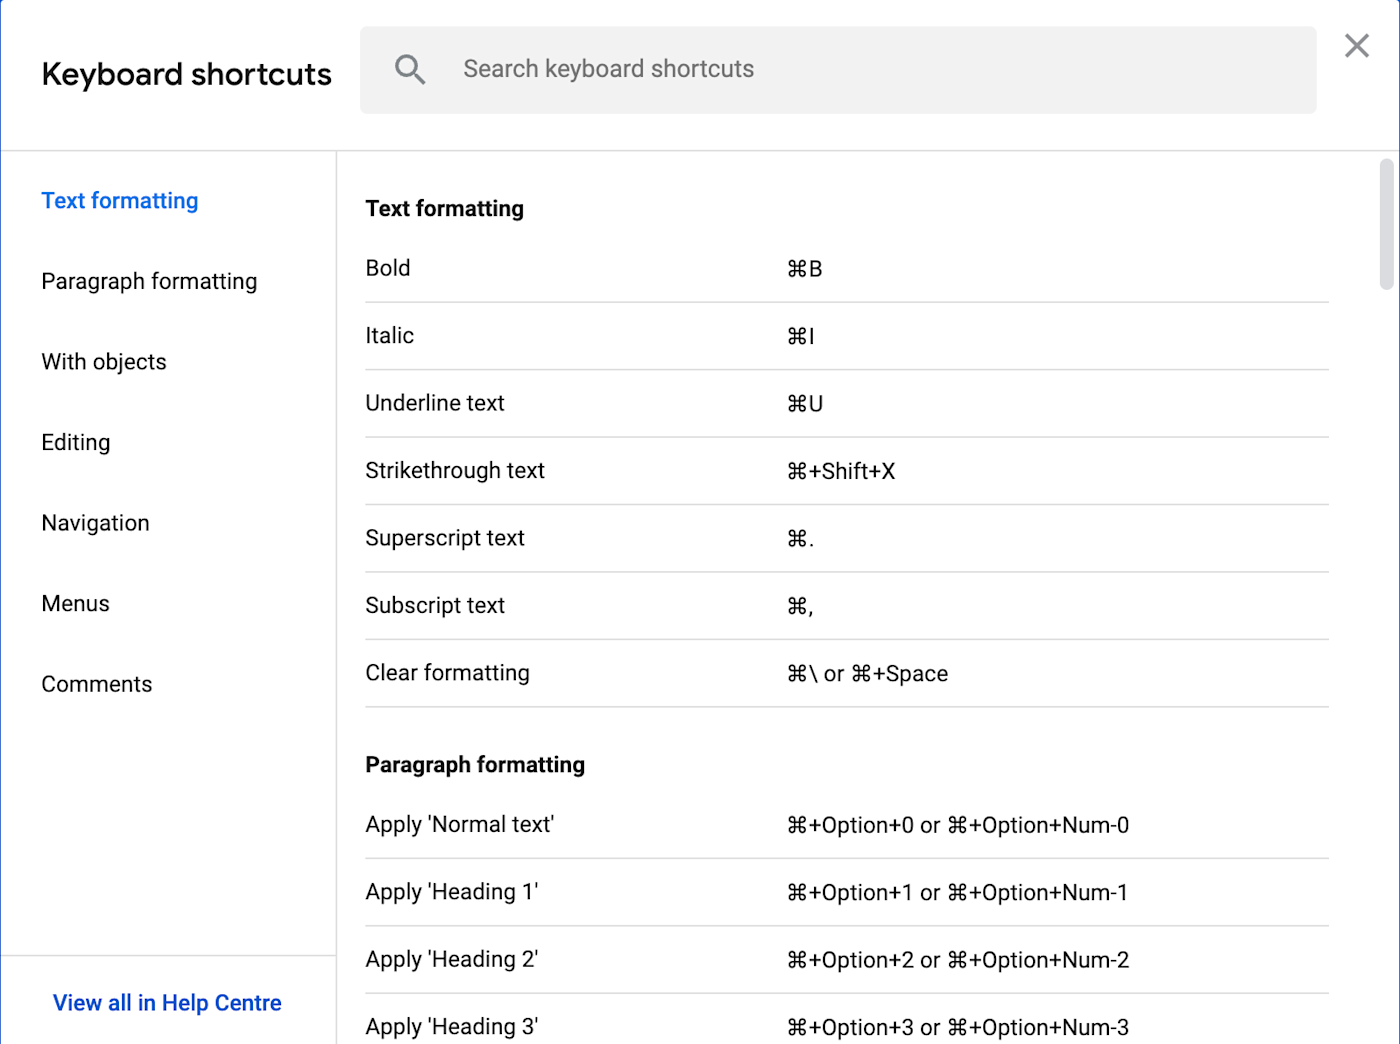Viewport: 1400px width, 1044px height.
Task: Click the Italic shortcut row
Action: point(846,336)
